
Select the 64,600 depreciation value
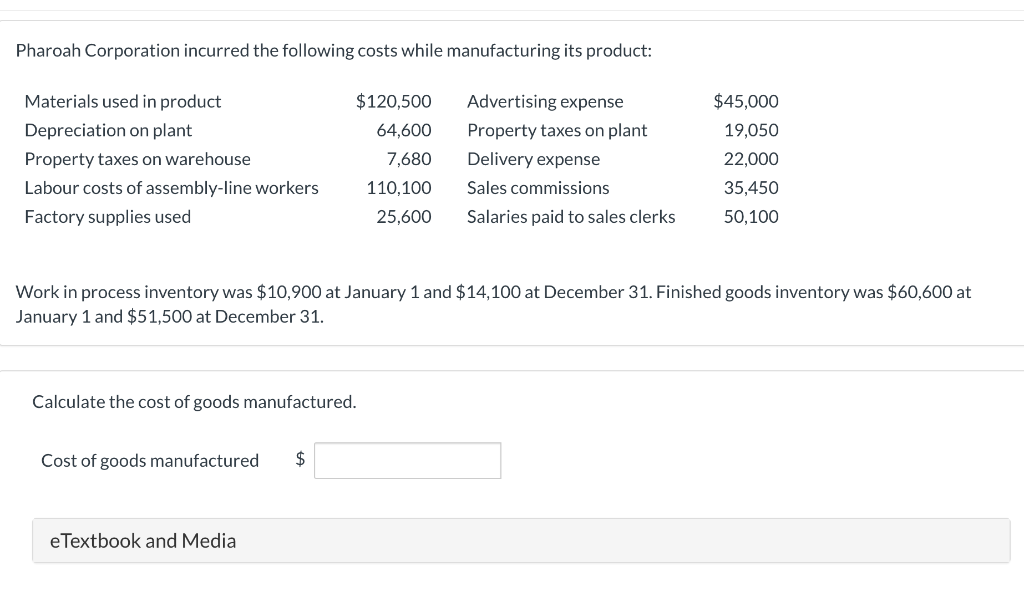point(404,130)
